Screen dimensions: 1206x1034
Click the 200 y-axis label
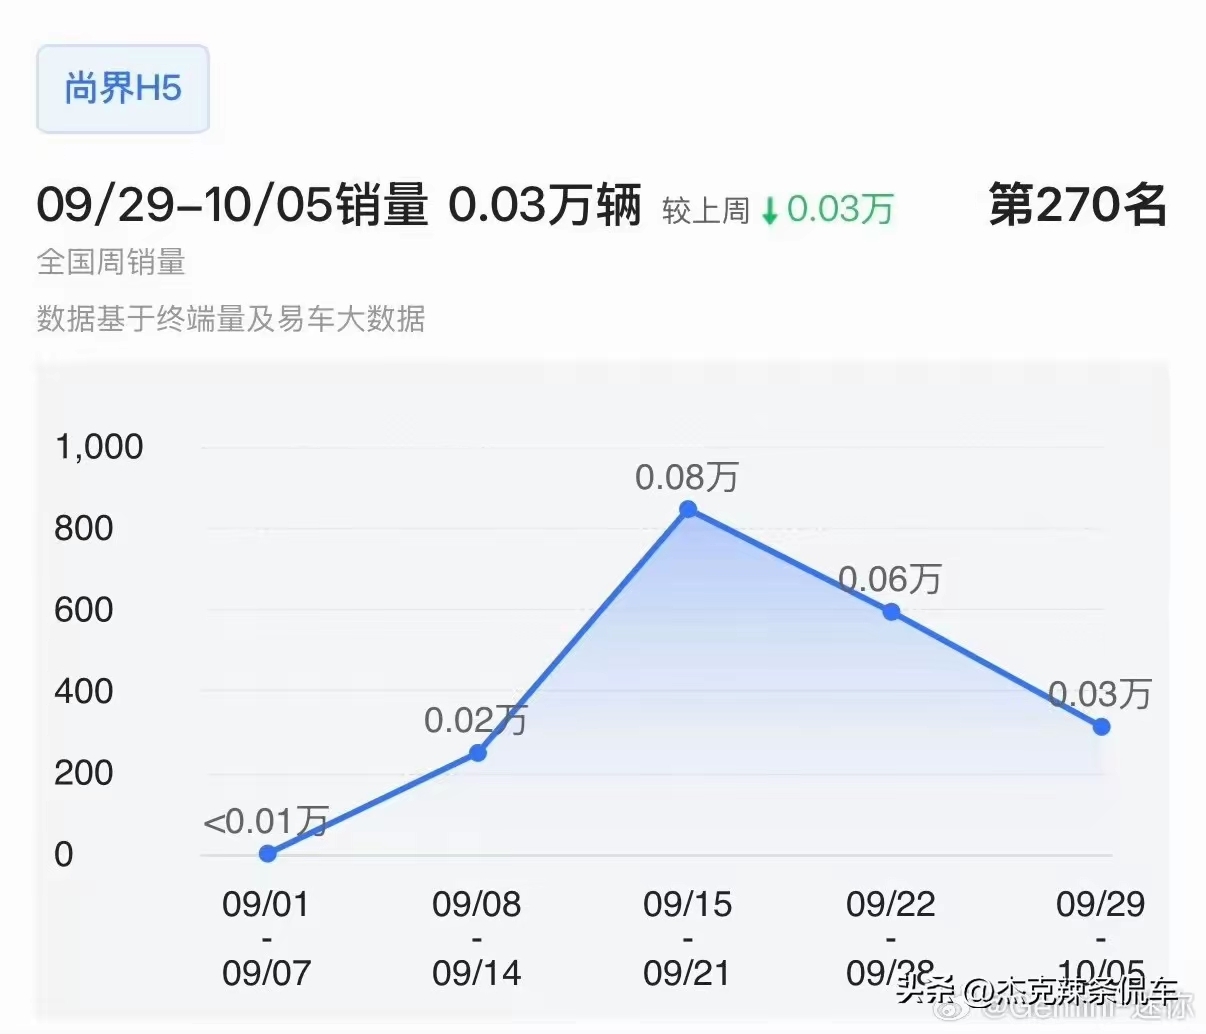click(84, 773)
